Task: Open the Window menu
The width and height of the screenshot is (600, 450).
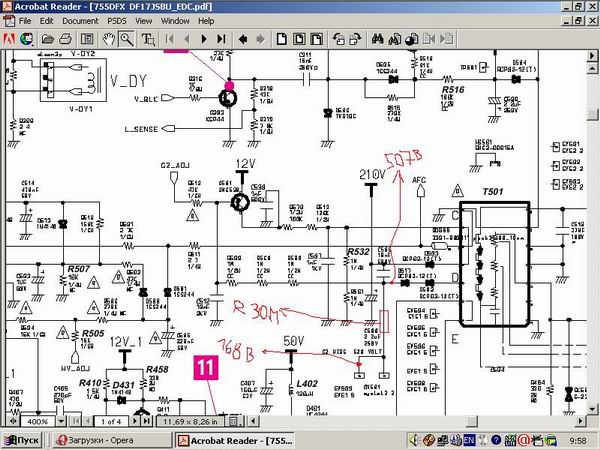Action: pos(175,21)
